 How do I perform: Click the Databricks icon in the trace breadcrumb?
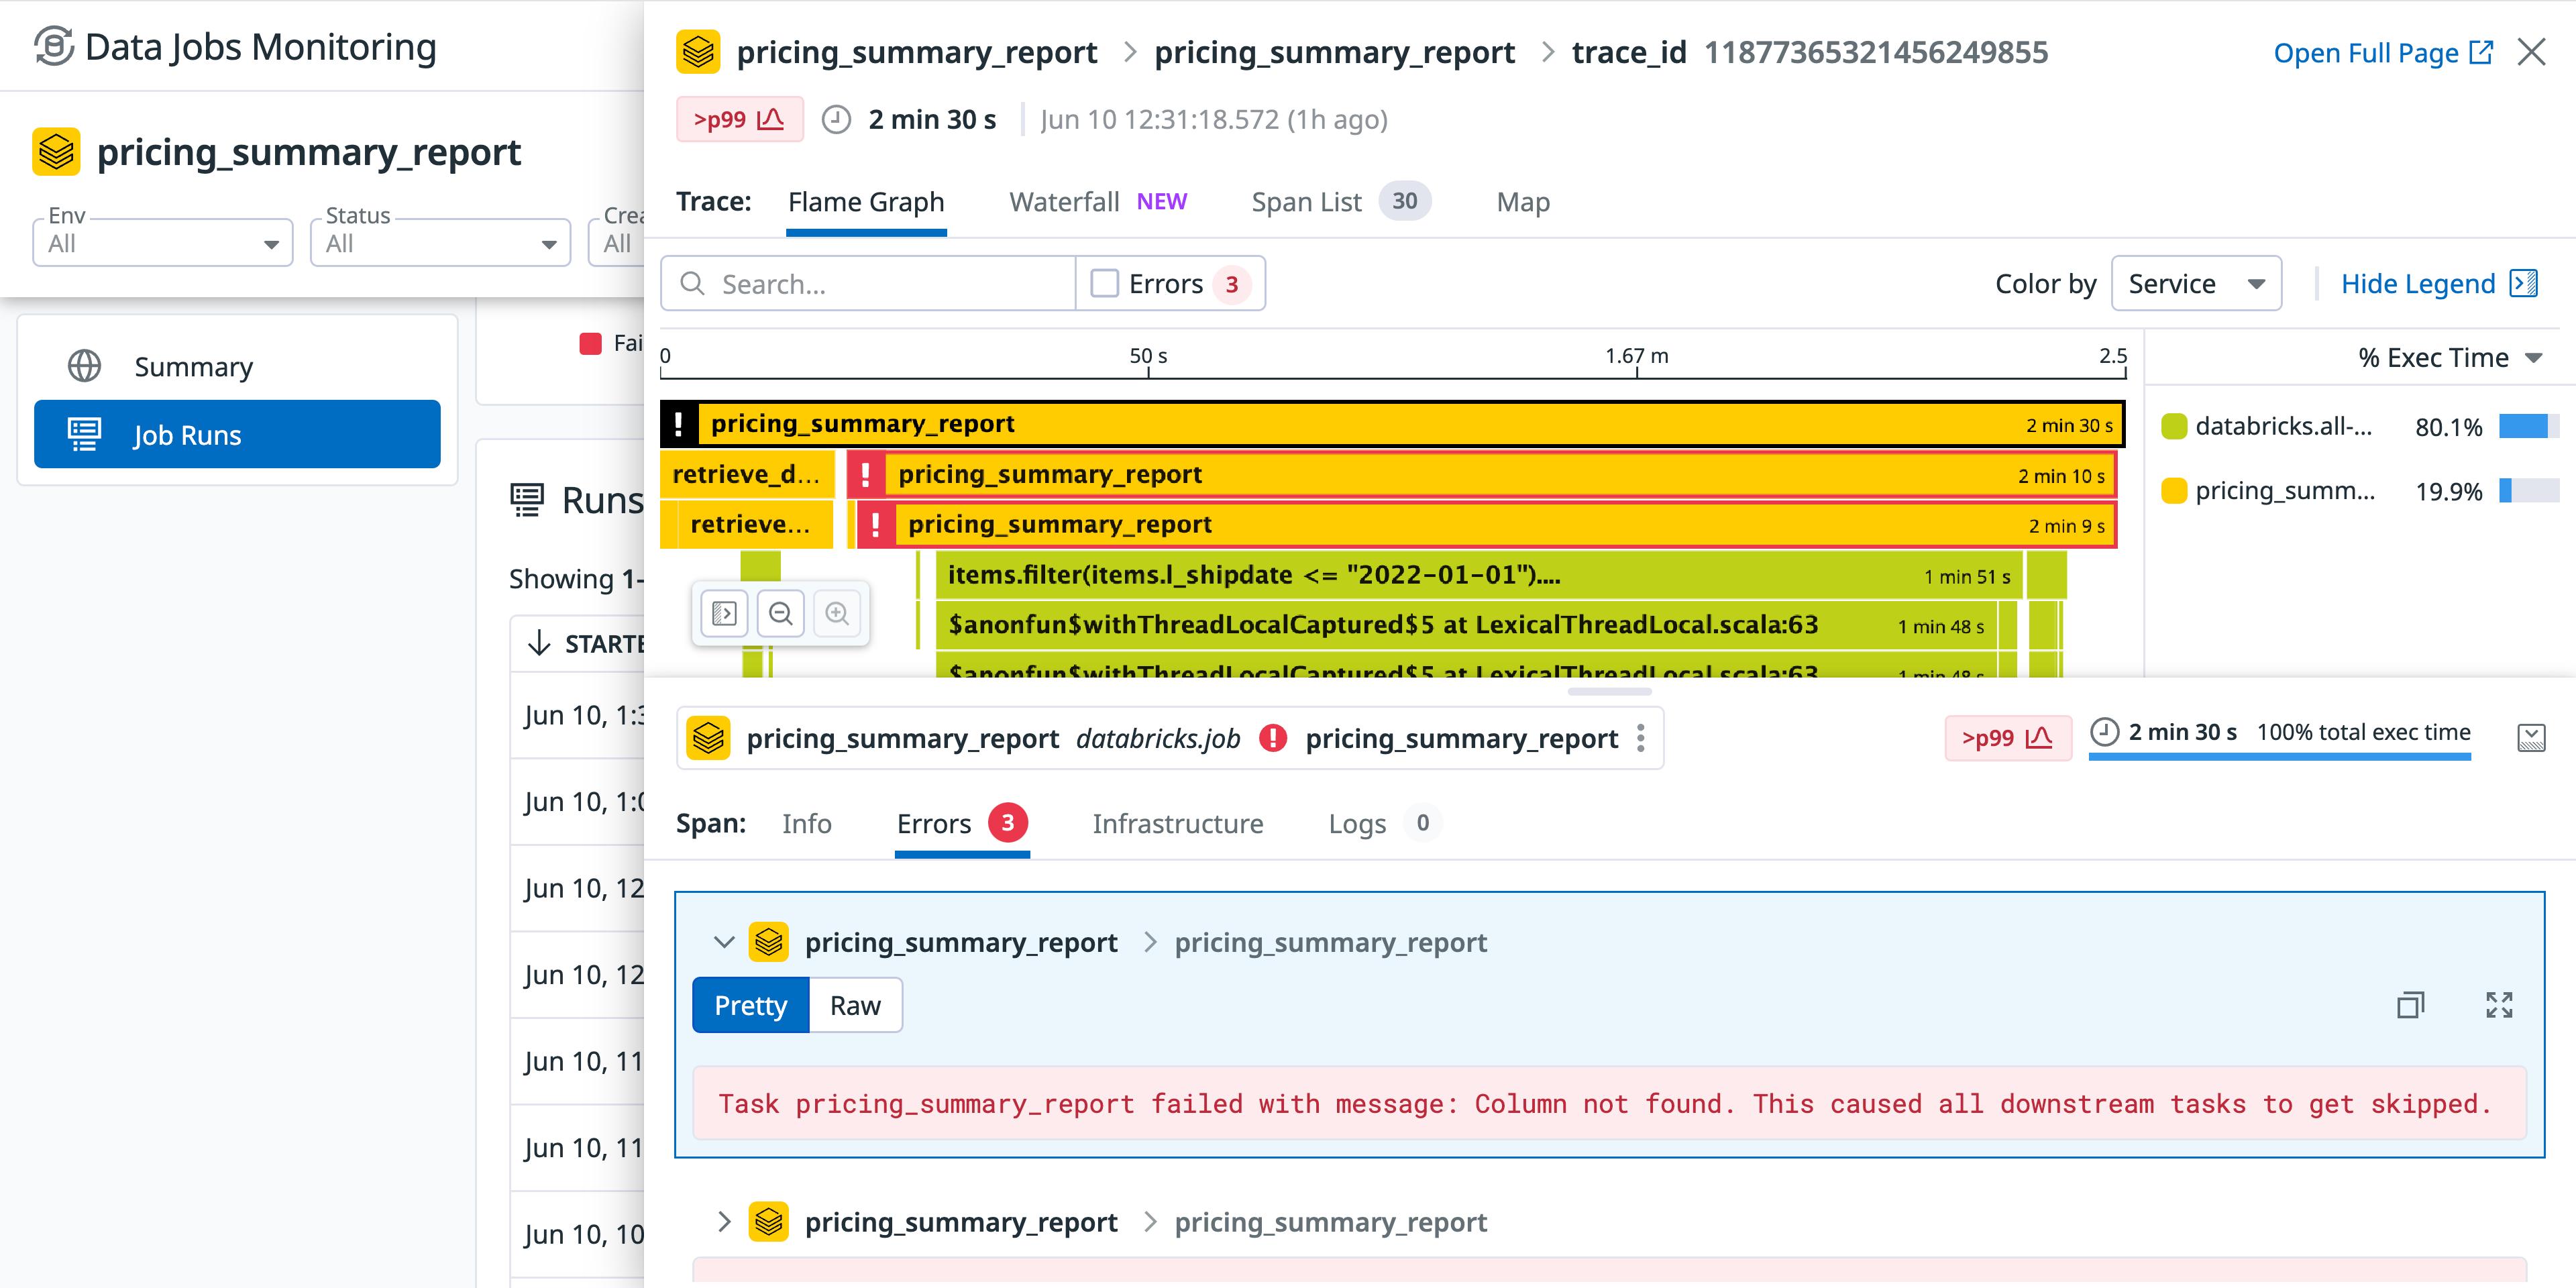pos(700,51)
